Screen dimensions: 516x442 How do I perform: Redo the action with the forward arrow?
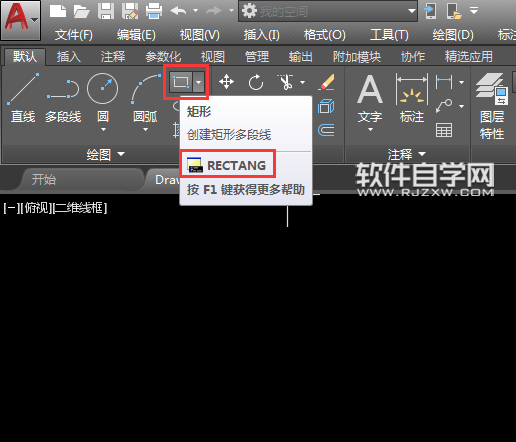214,11
